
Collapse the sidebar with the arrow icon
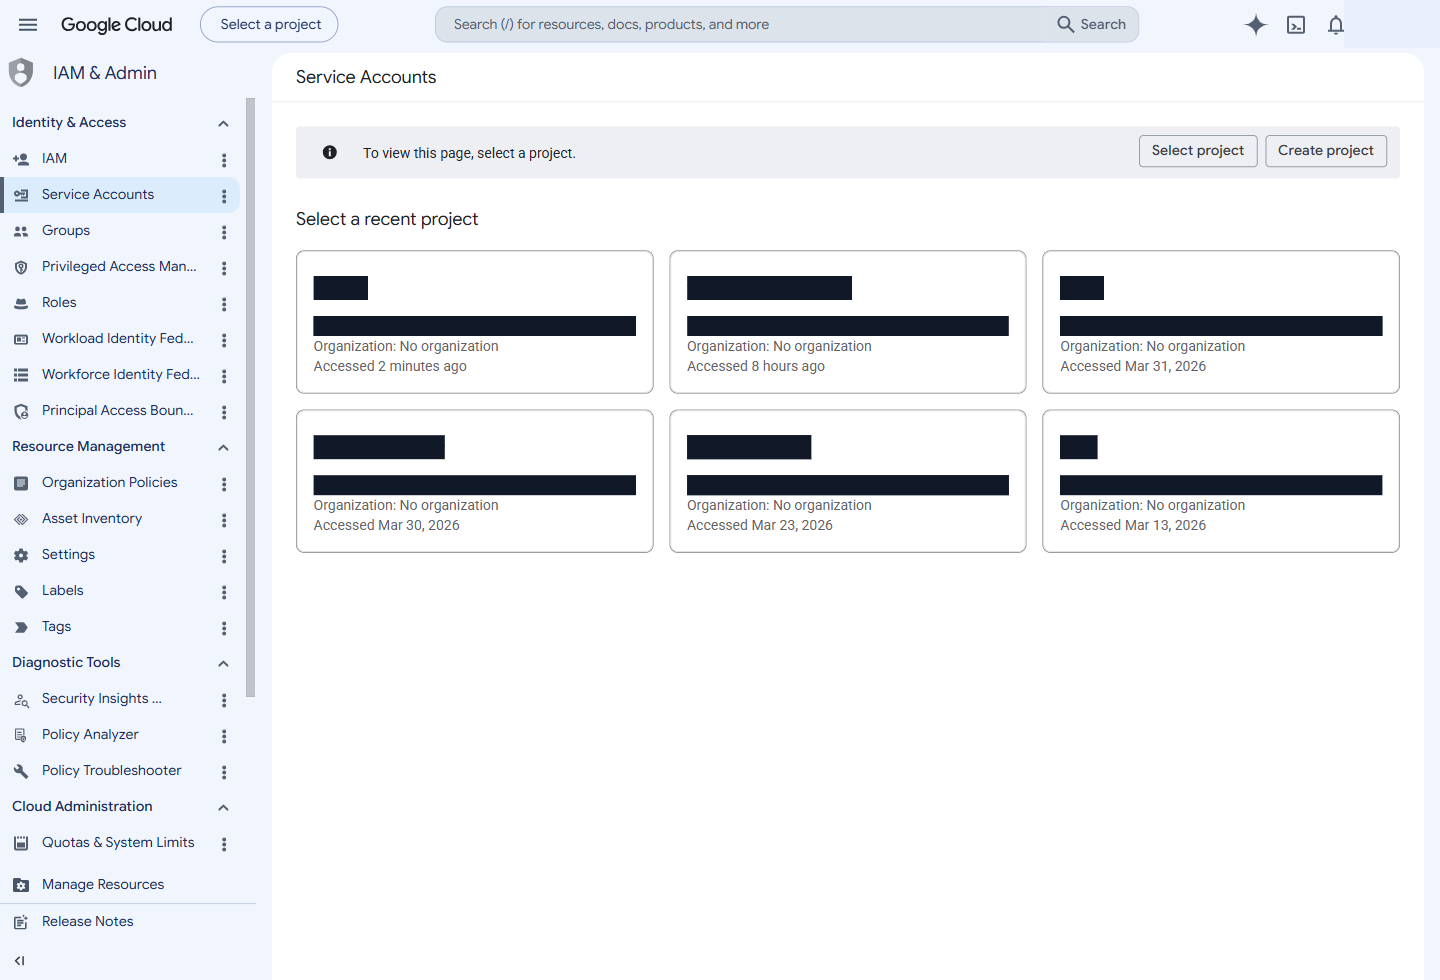[x=20, y=961]
